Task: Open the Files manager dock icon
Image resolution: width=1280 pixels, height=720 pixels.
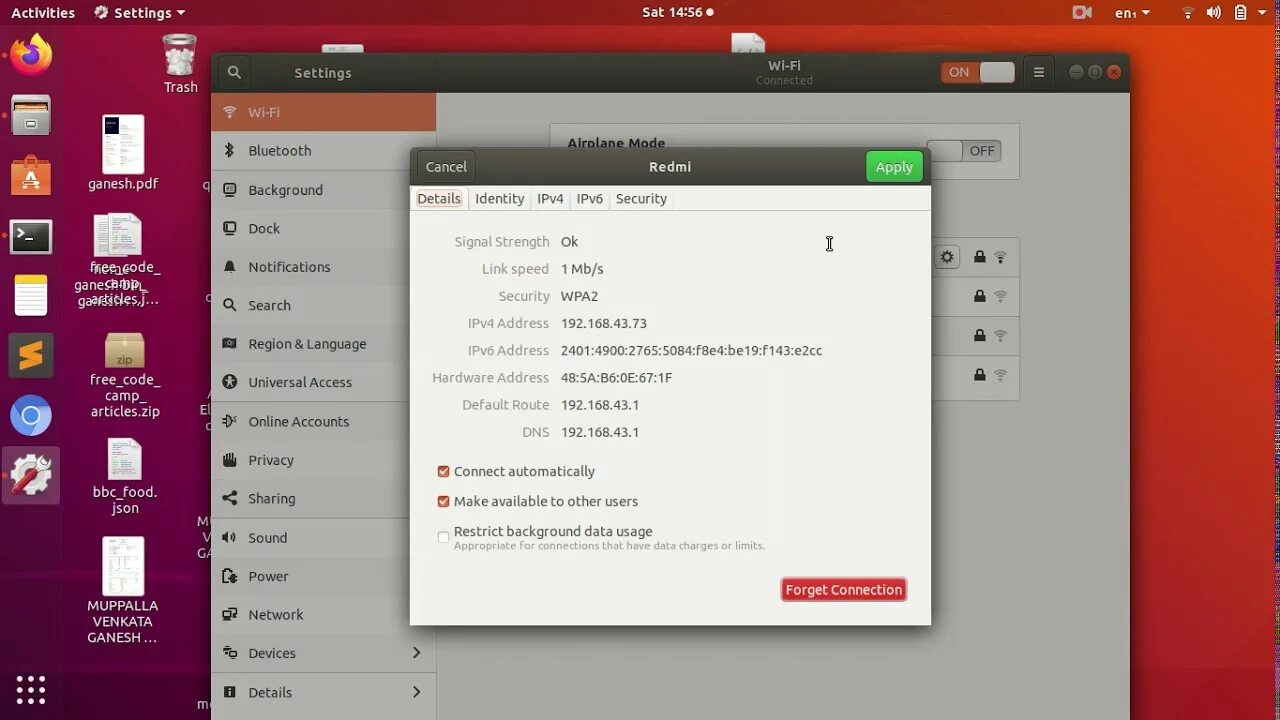Action: pos(31,115)
